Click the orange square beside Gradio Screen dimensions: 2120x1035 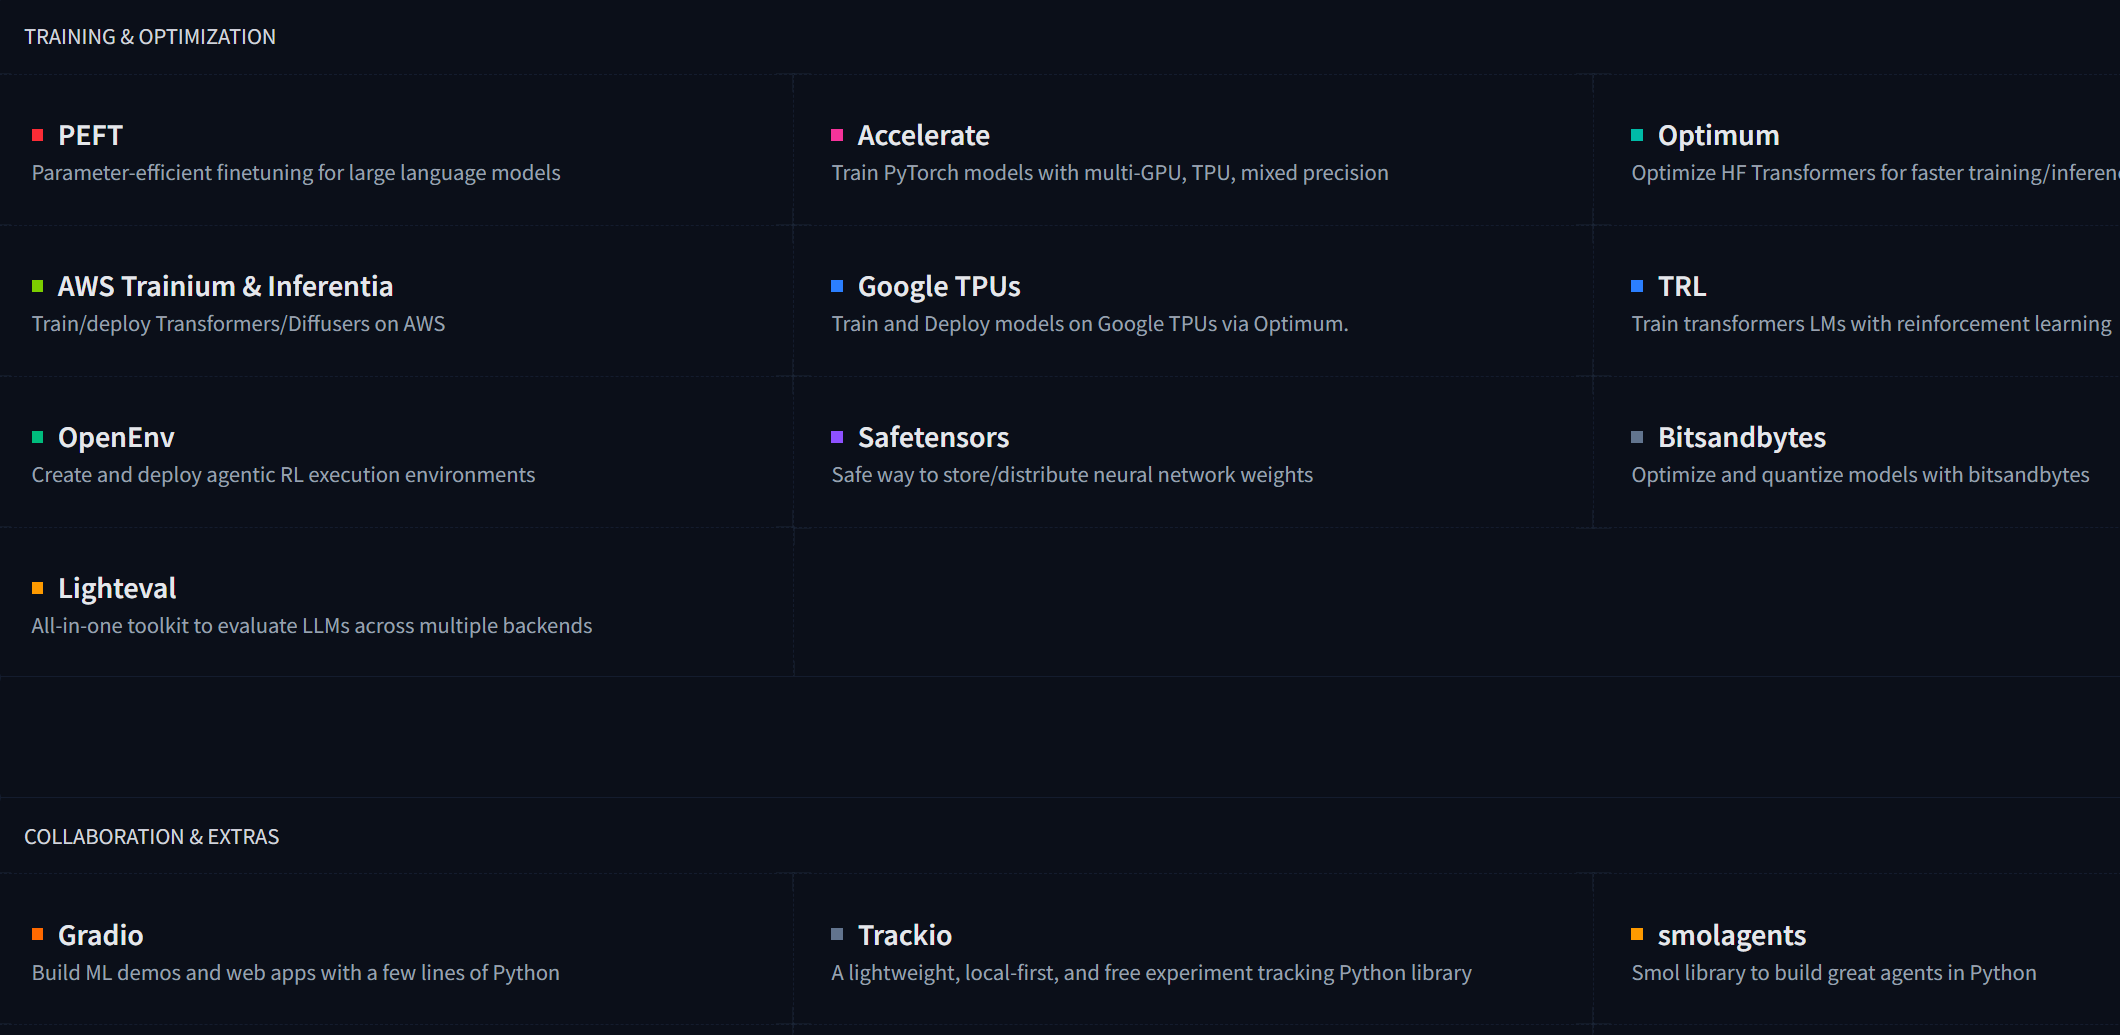pyautogui.click(x=38, y=934)
